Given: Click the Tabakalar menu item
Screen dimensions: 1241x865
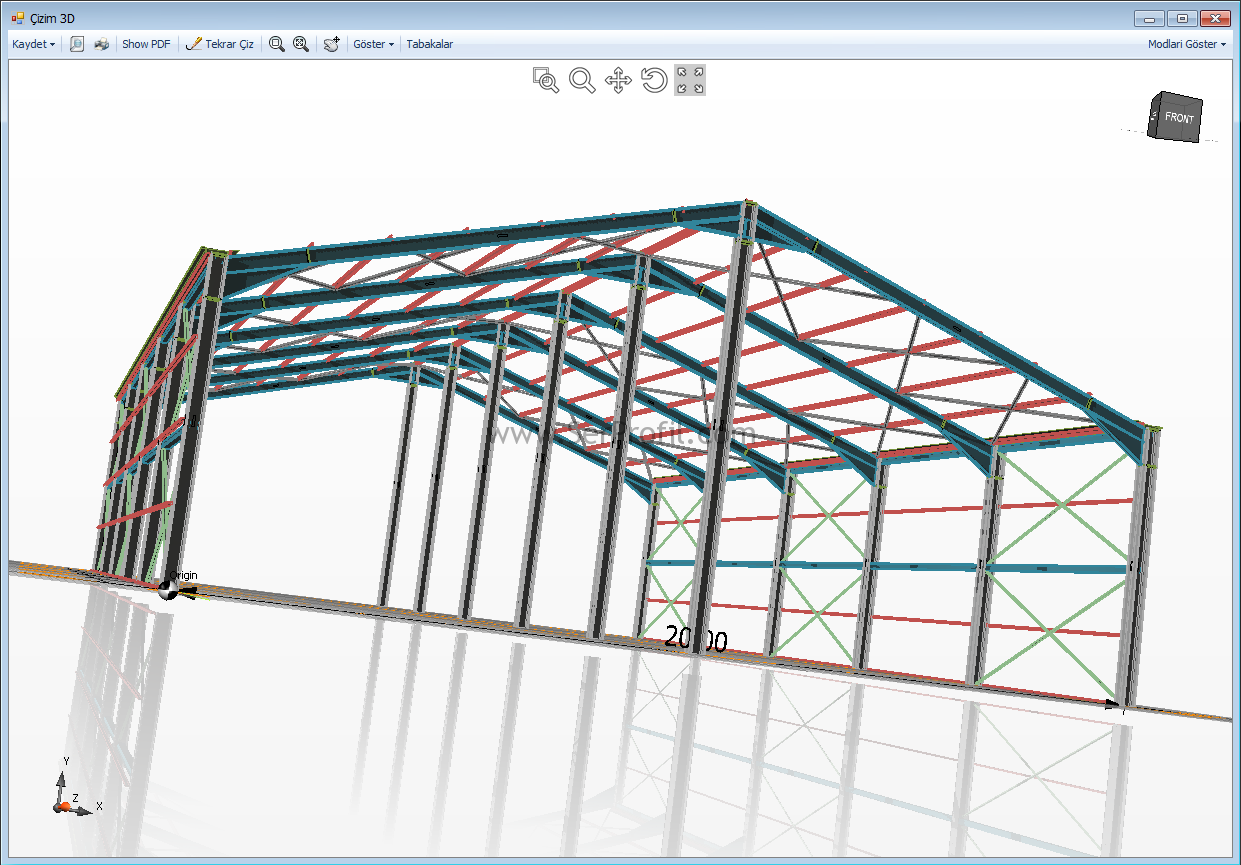Looking at the screenshot, I should (430, 44).
